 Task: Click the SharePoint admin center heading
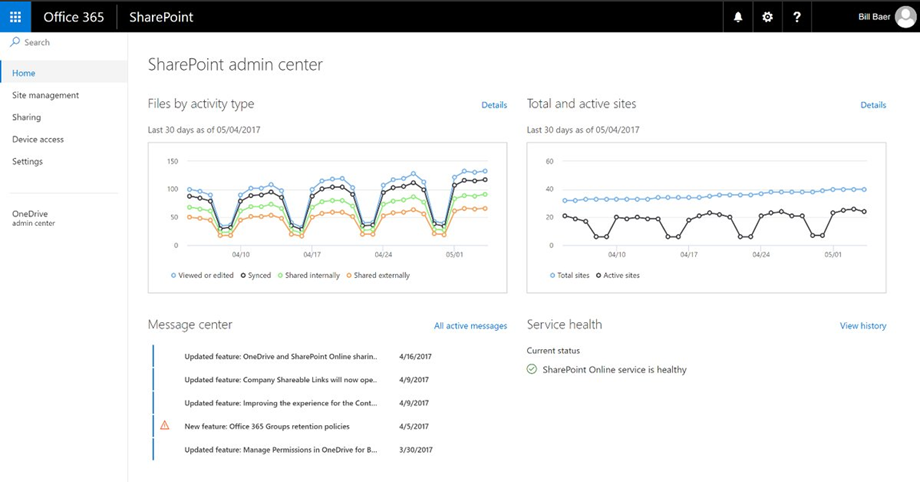pos(235,65)
